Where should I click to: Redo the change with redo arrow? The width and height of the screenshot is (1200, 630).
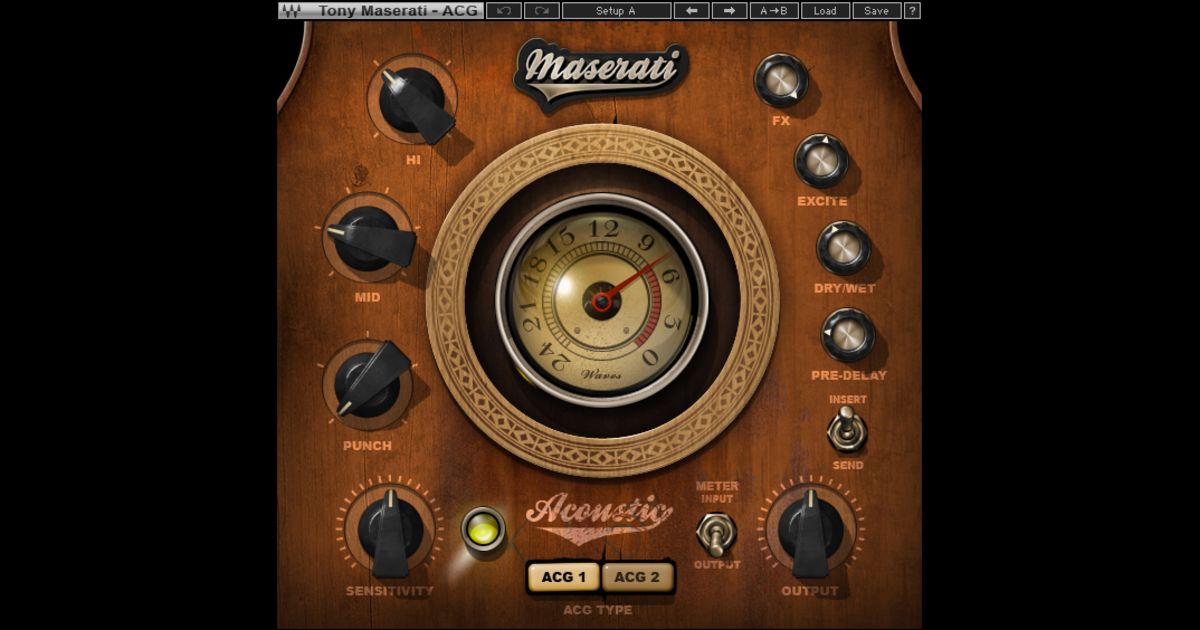(541, 11)
